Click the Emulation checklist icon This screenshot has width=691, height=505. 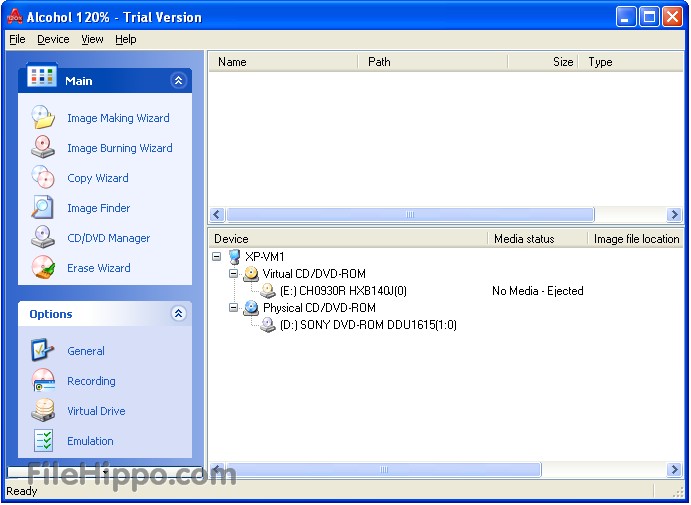coord(43,440)
